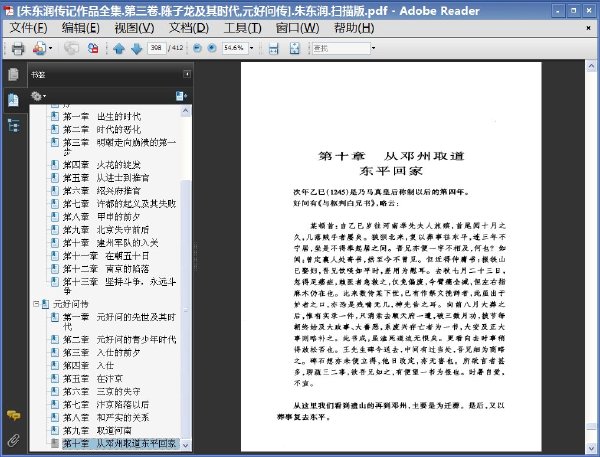Open the model tree panel icon
600x457 pixels.
click(13, 126)
